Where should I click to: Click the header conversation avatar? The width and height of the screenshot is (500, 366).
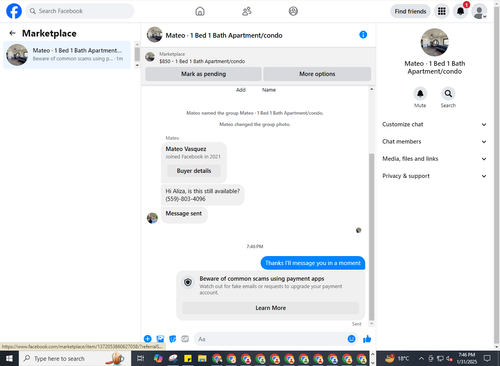155,35
